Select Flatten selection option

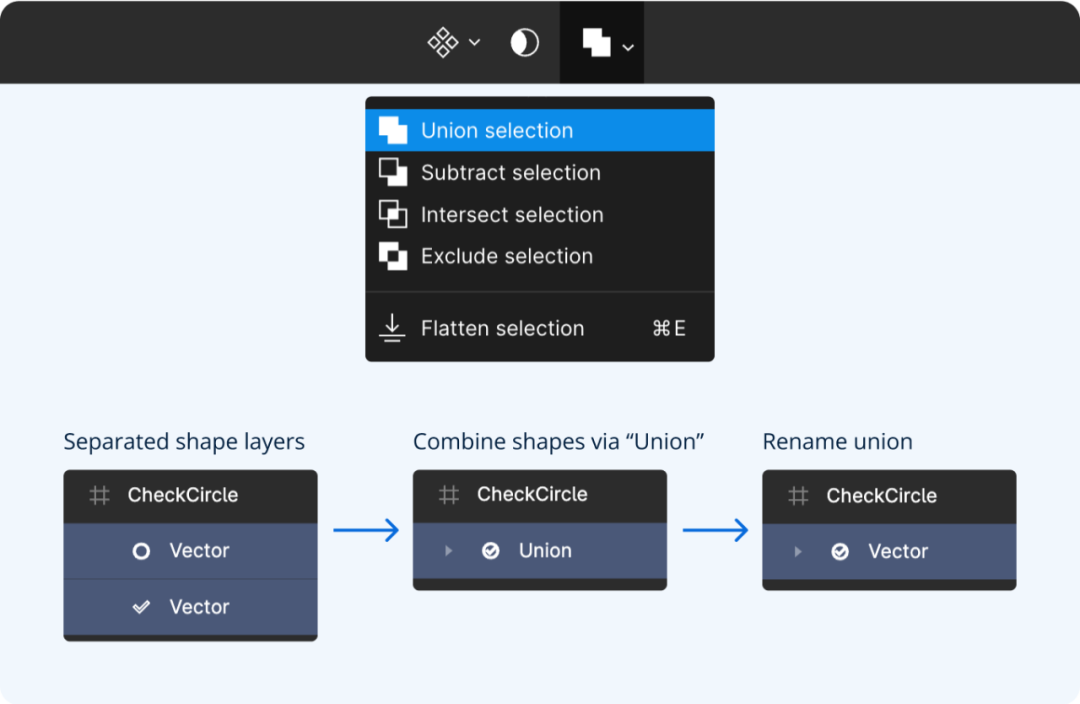tap(539, 328)
